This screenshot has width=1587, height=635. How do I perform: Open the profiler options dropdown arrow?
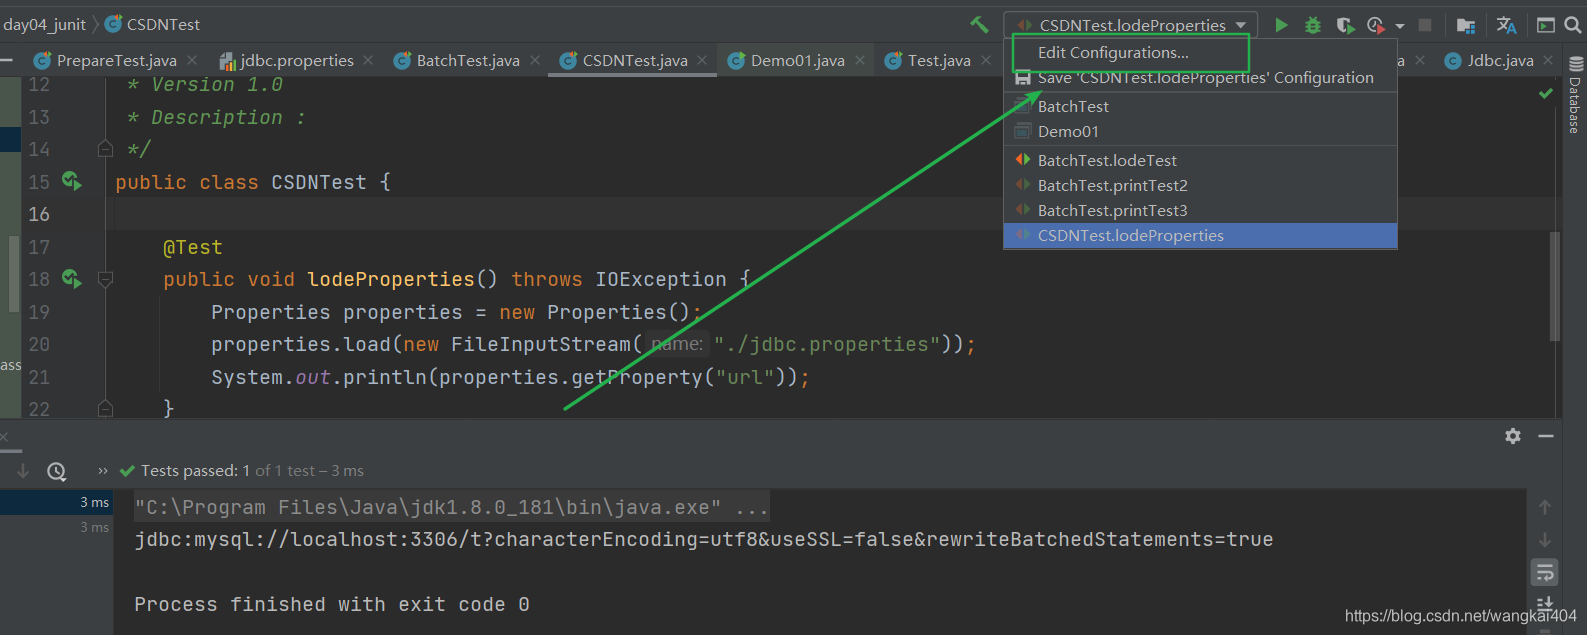[1399, 26]
